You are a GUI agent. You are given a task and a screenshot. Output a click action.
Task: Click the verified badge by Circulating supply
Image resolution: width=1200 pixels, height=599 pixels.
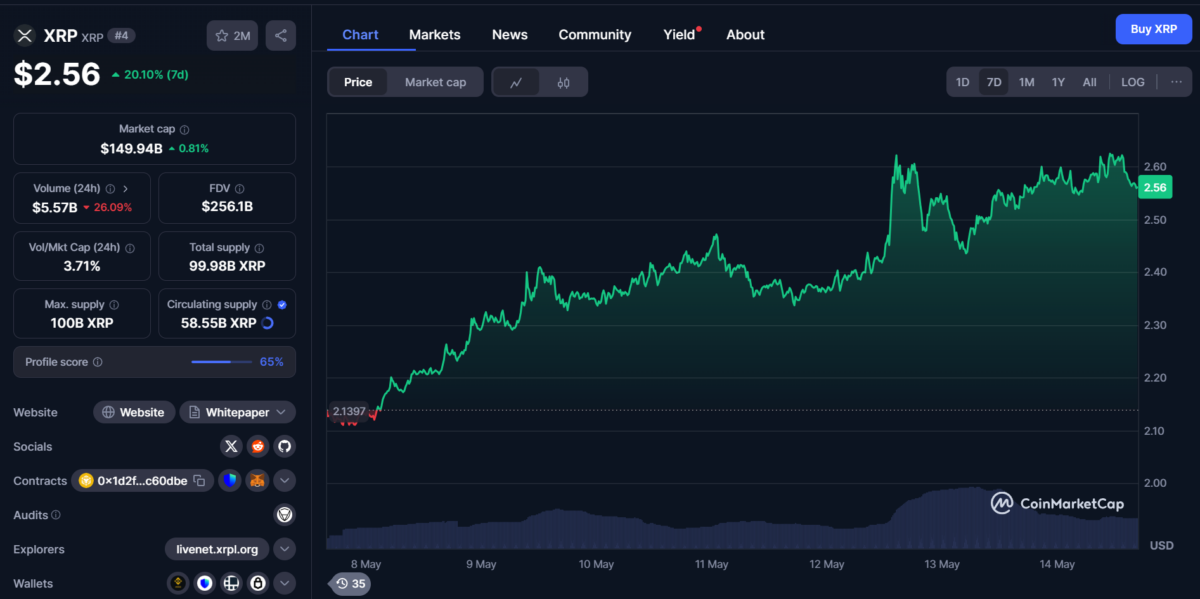click(x=282, y=305)
